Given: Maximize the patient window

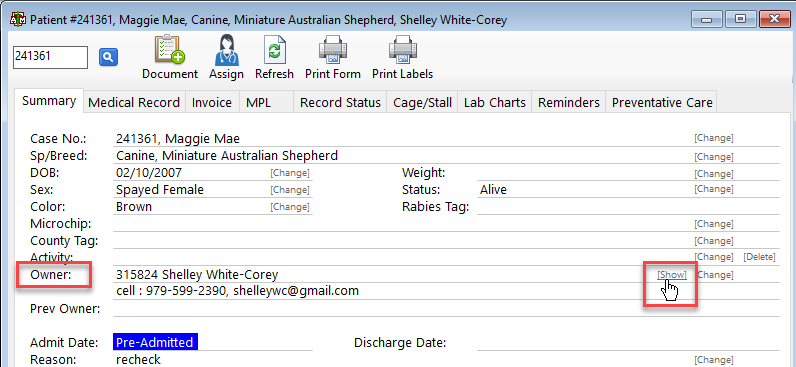Looking at the screenshot, I should tap(740, 19).
